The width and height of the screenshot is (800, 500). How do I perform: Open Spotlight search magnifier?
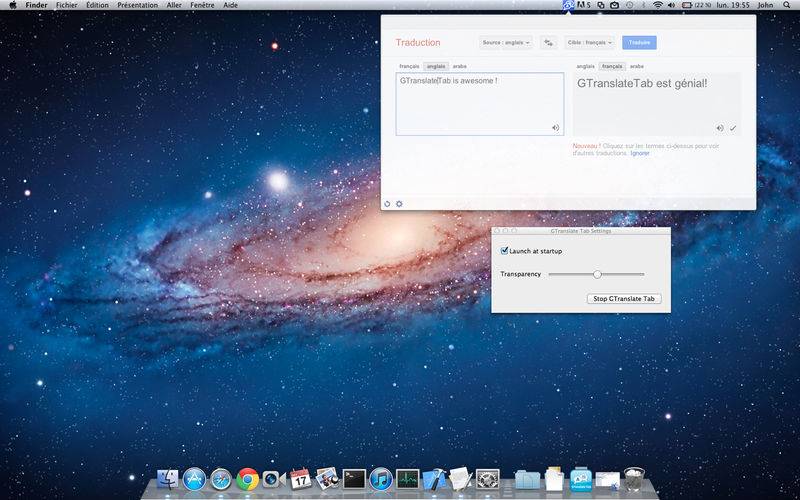786,5
